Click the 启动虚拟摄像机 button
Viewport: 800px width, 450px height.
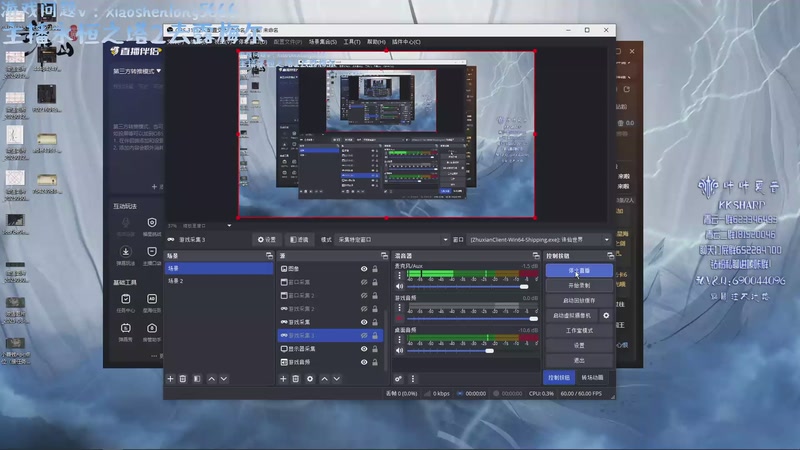click(572, 315)
